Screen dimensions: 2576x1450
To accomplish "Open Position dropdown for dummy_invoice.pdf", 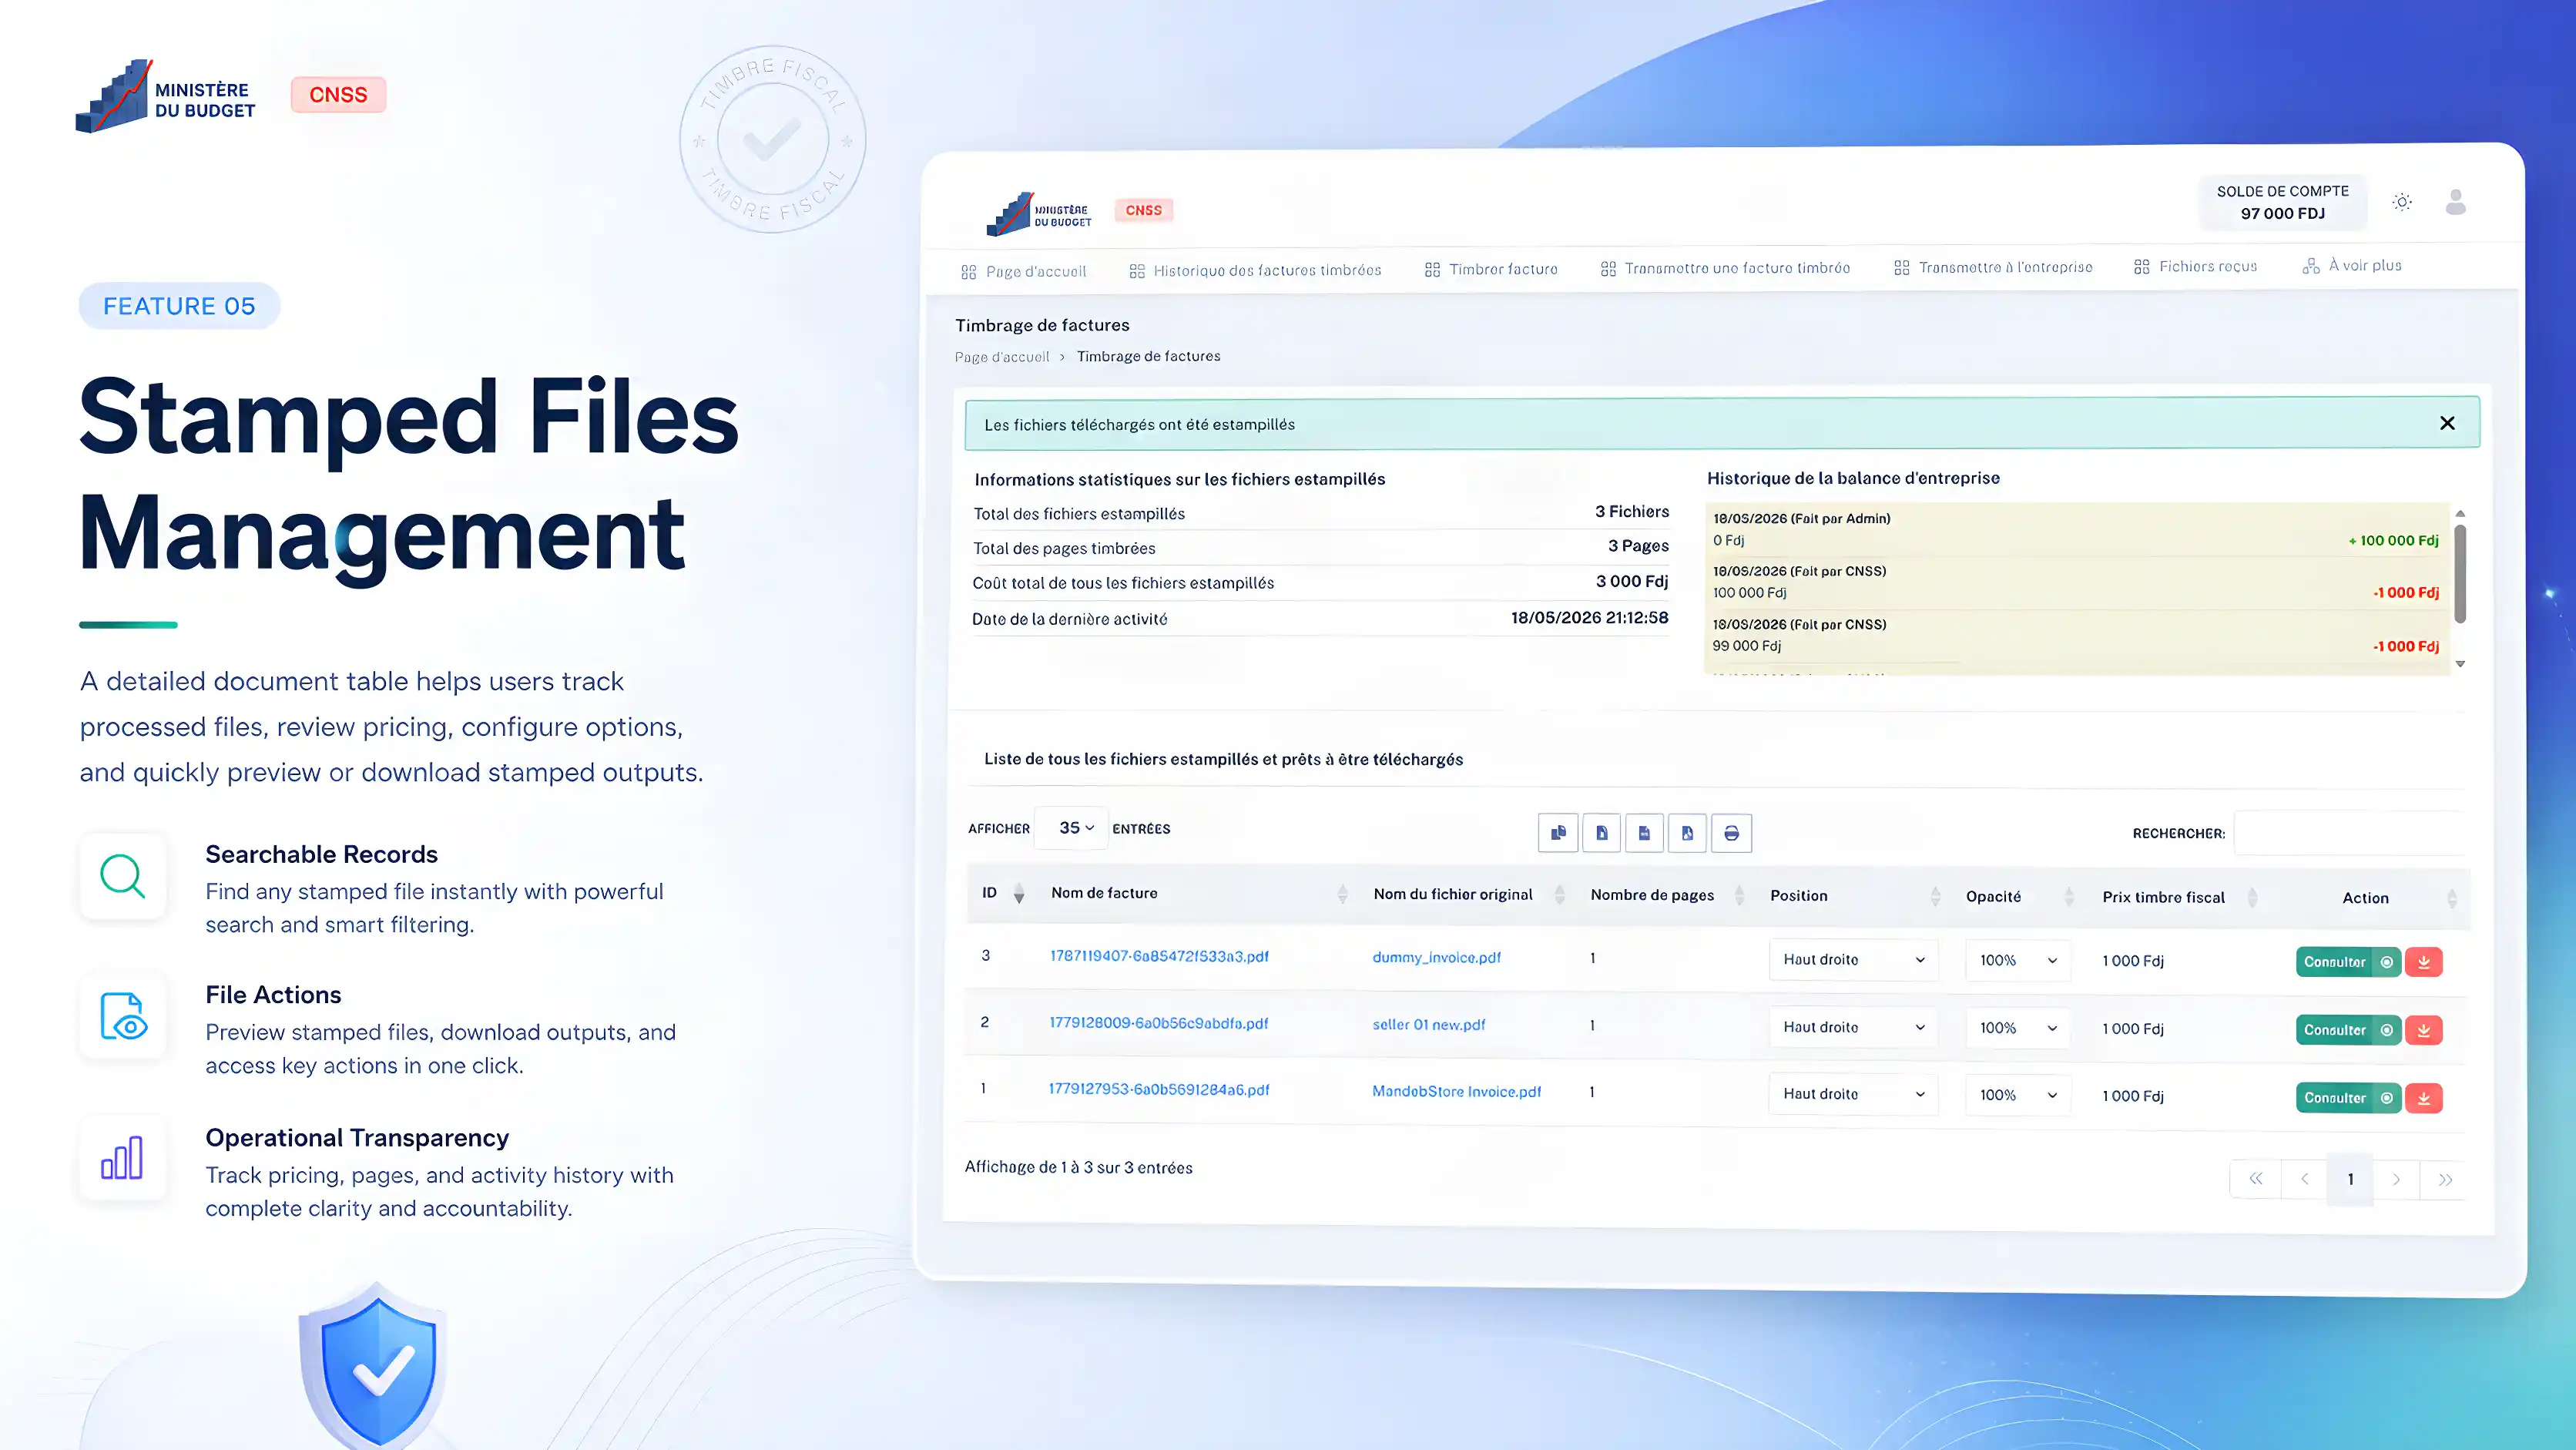I will 1853,960.
